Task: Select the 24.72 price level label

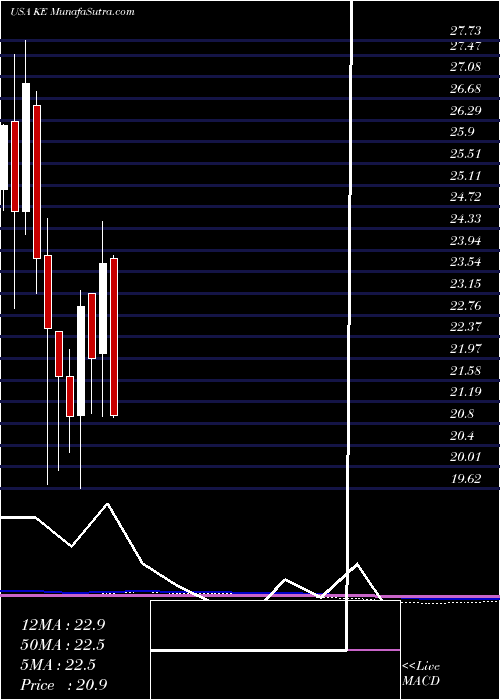Action: pyautogui.click(x=466, y=197)
